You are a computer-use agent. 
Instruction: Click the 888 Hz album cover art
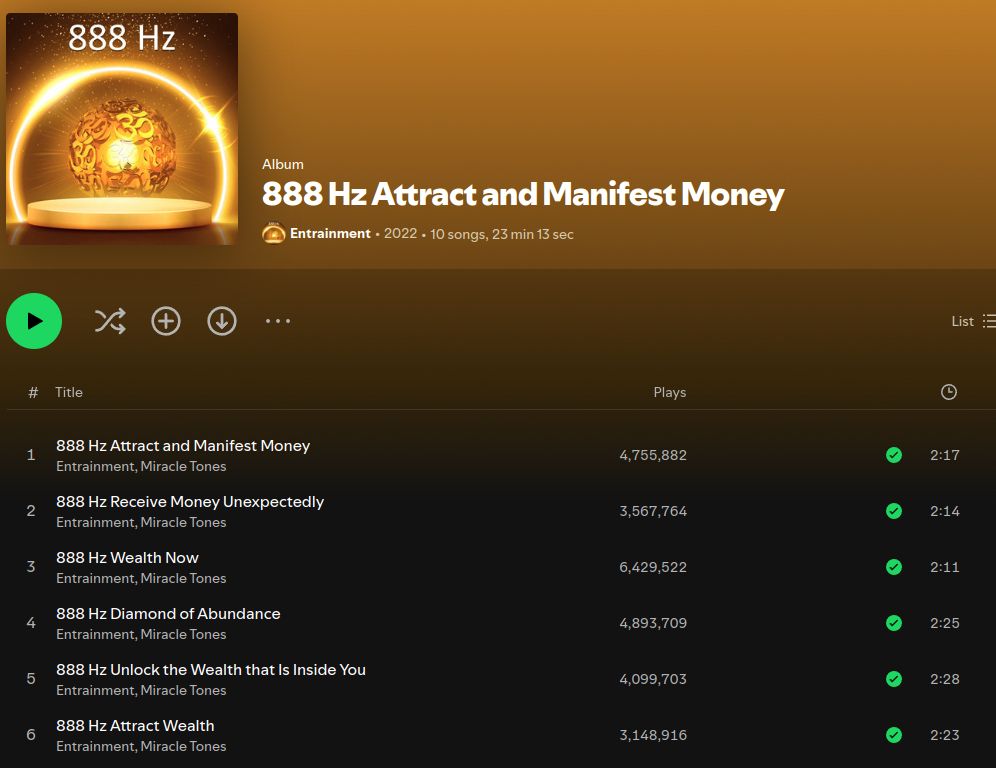click(x=122, y=129)
